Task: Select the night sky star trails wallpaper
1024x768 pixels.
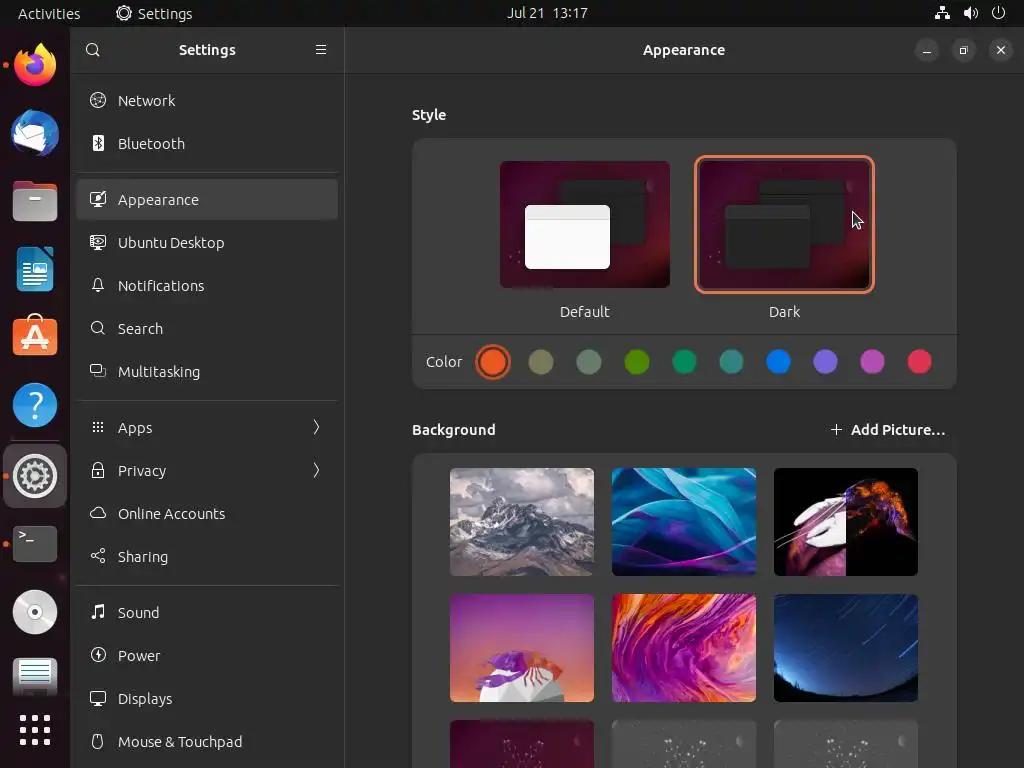Action: (x=846, y=648)
